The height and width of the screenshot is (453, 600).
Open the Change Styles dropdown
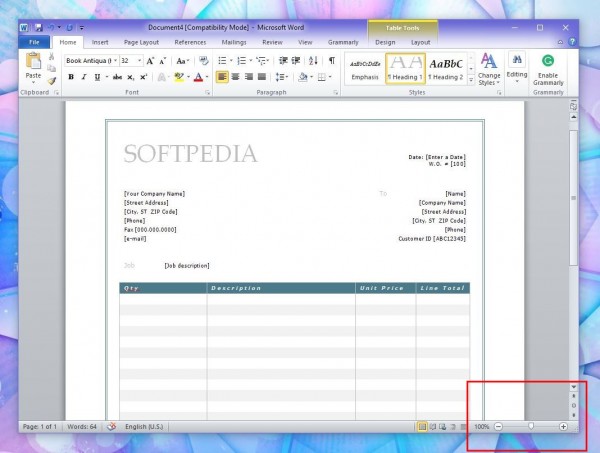click(489, 69)
